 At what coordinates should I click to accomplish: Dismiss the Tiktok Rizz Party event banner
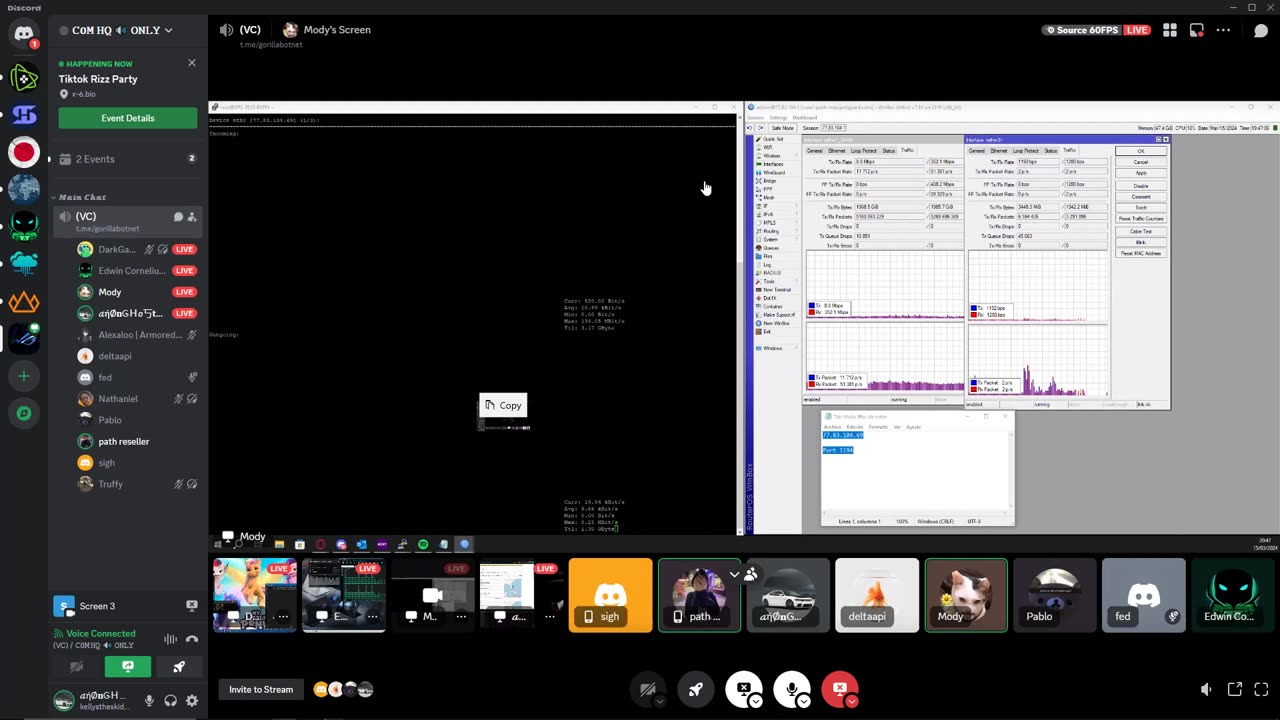coord(192,63)
